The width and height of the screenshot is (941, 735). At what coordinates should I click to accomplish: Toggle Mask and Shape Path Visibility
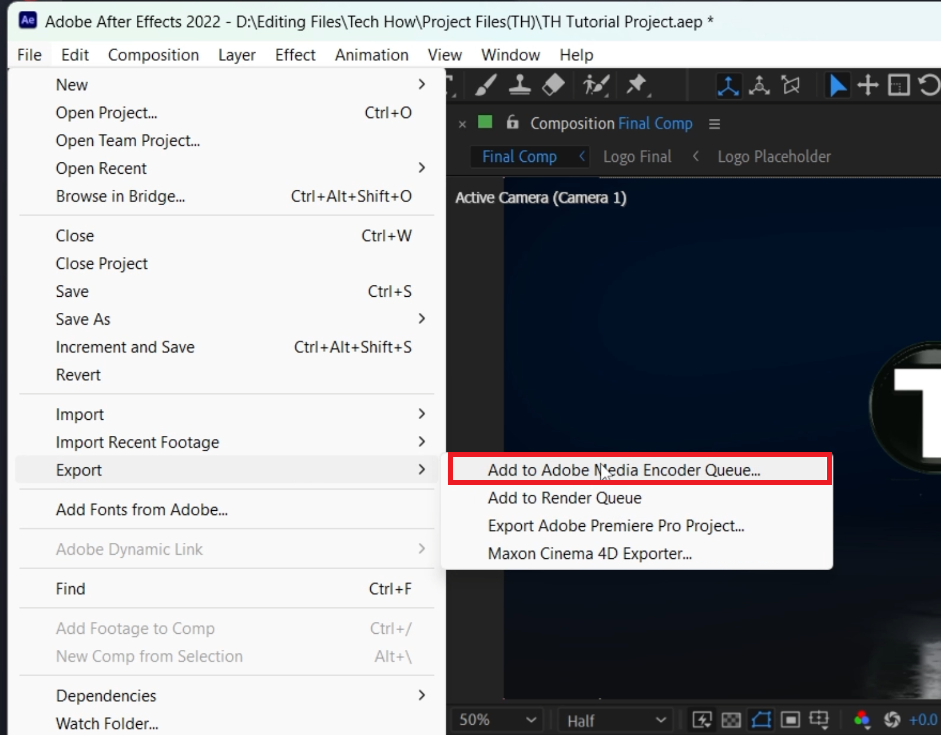[x=761, y=719]
